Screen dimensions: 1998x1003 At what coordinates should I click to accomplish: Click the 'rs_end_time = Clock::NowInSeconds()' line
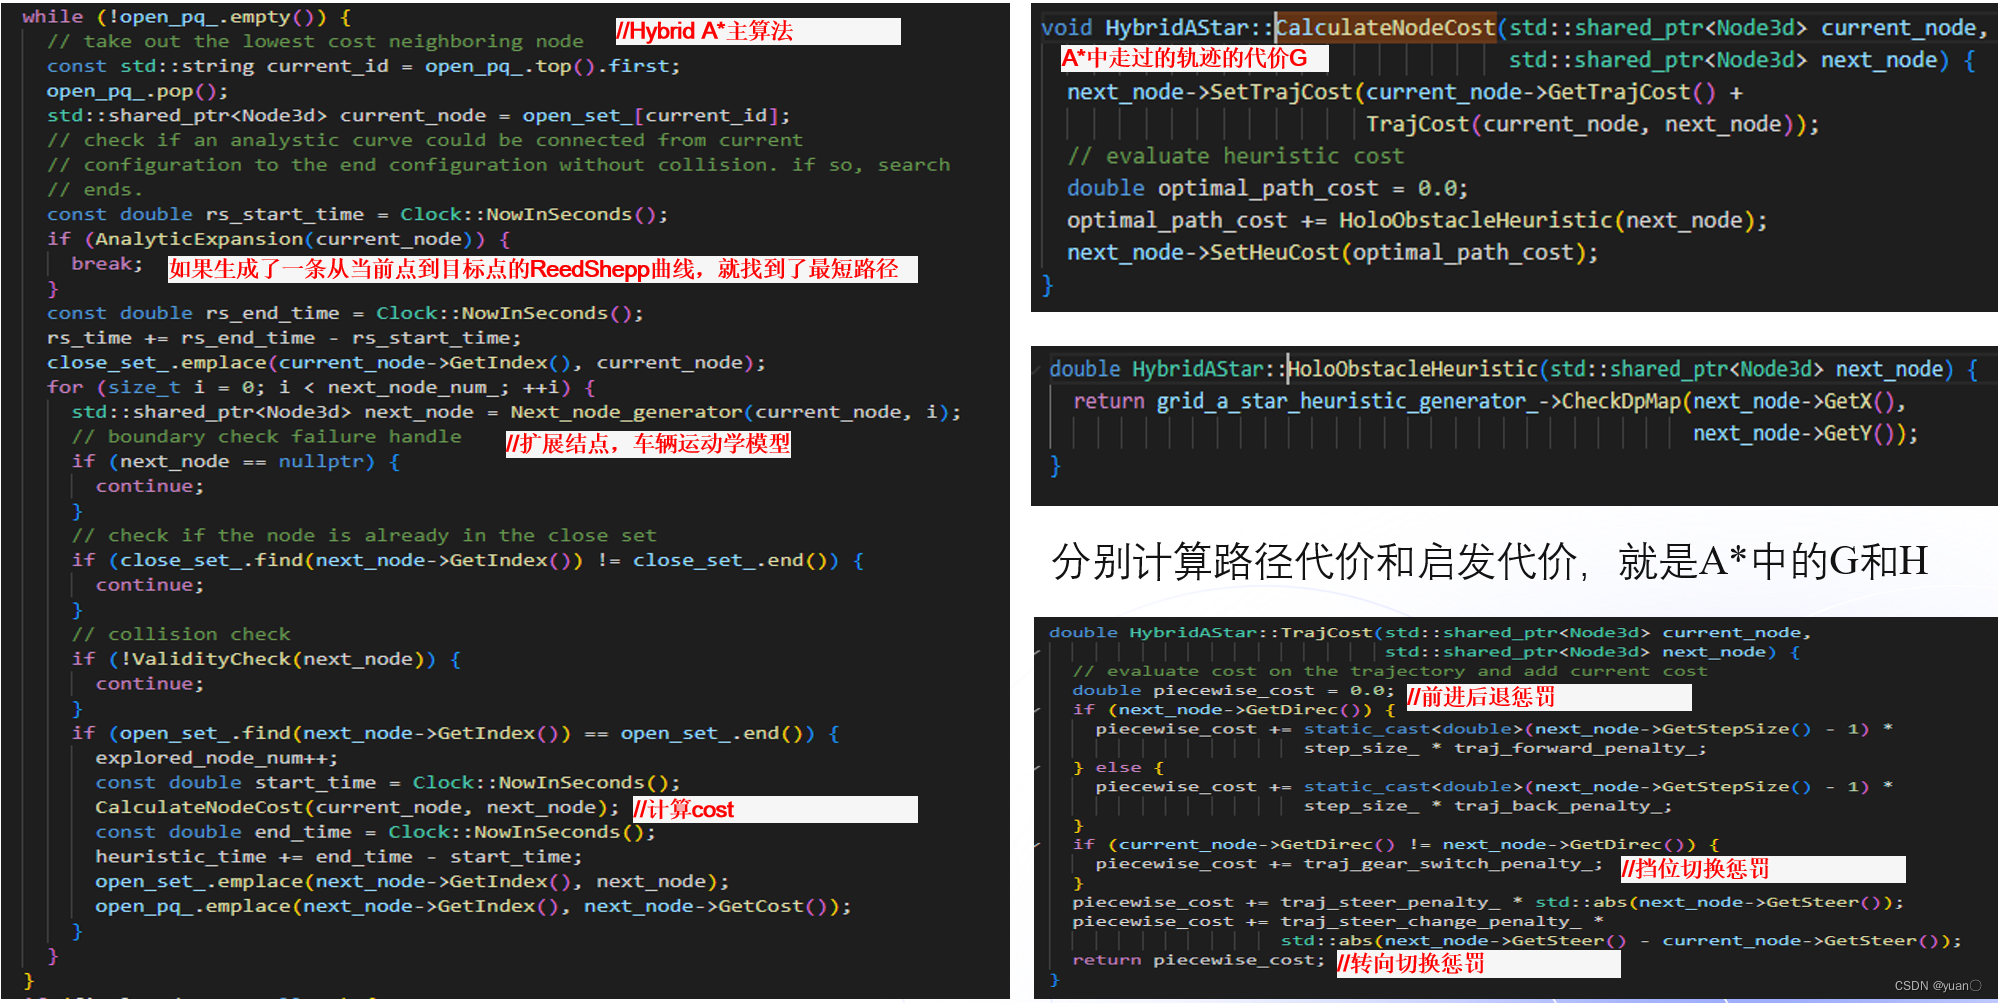pos(345,313)
